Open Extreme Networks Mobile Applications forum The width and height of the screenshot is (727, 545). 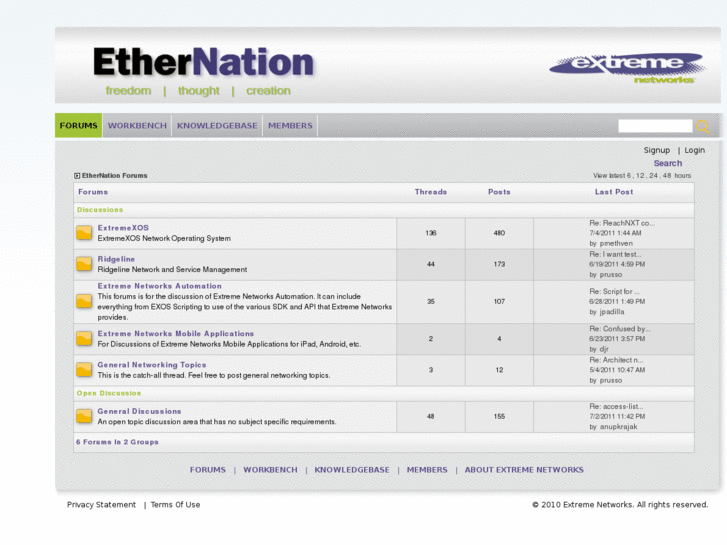click(176, 333)
